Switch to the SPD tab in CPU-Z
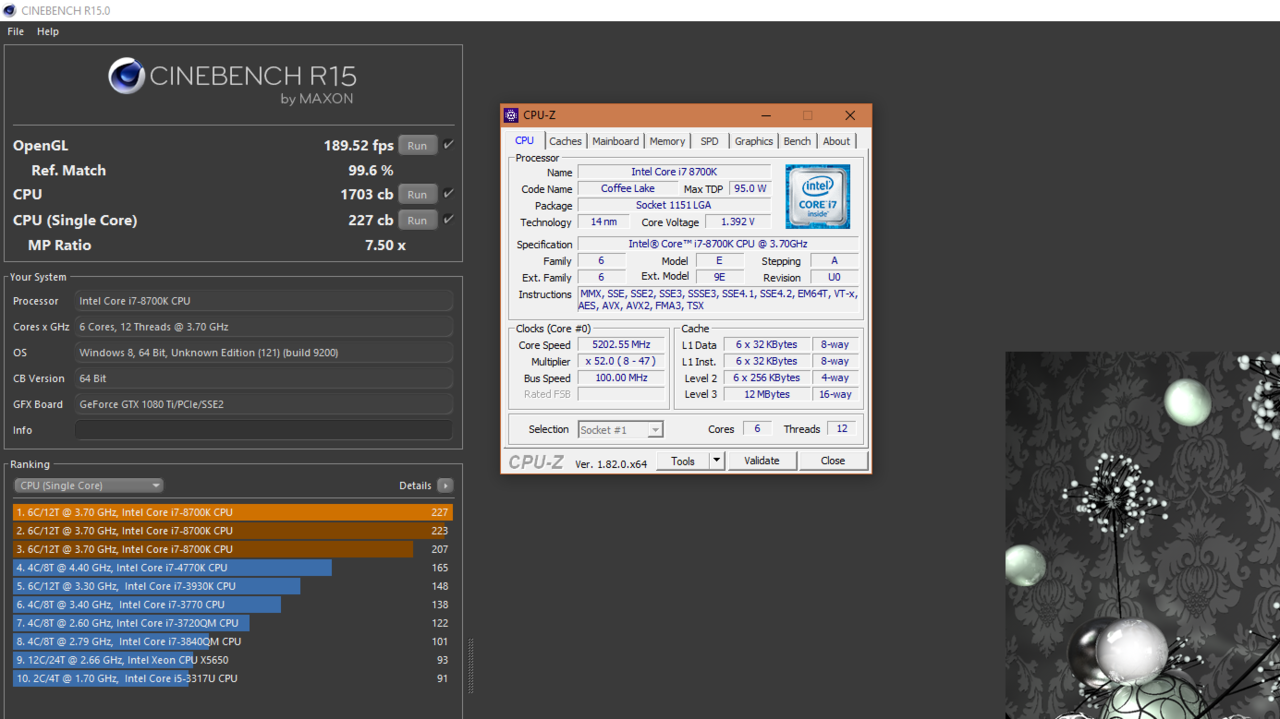1280x719 pixels. pyautogui.click(x=709, y=141)
